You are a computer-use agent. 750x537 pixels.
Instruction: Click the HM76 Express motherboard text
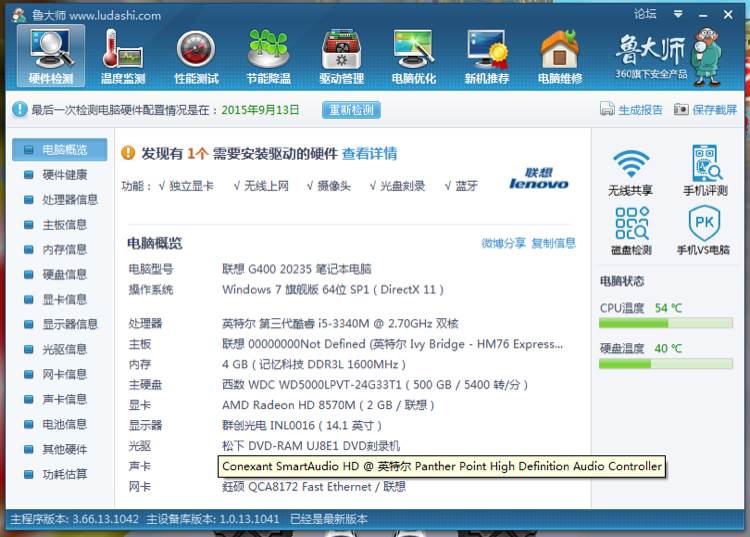(x=392, y=344)
